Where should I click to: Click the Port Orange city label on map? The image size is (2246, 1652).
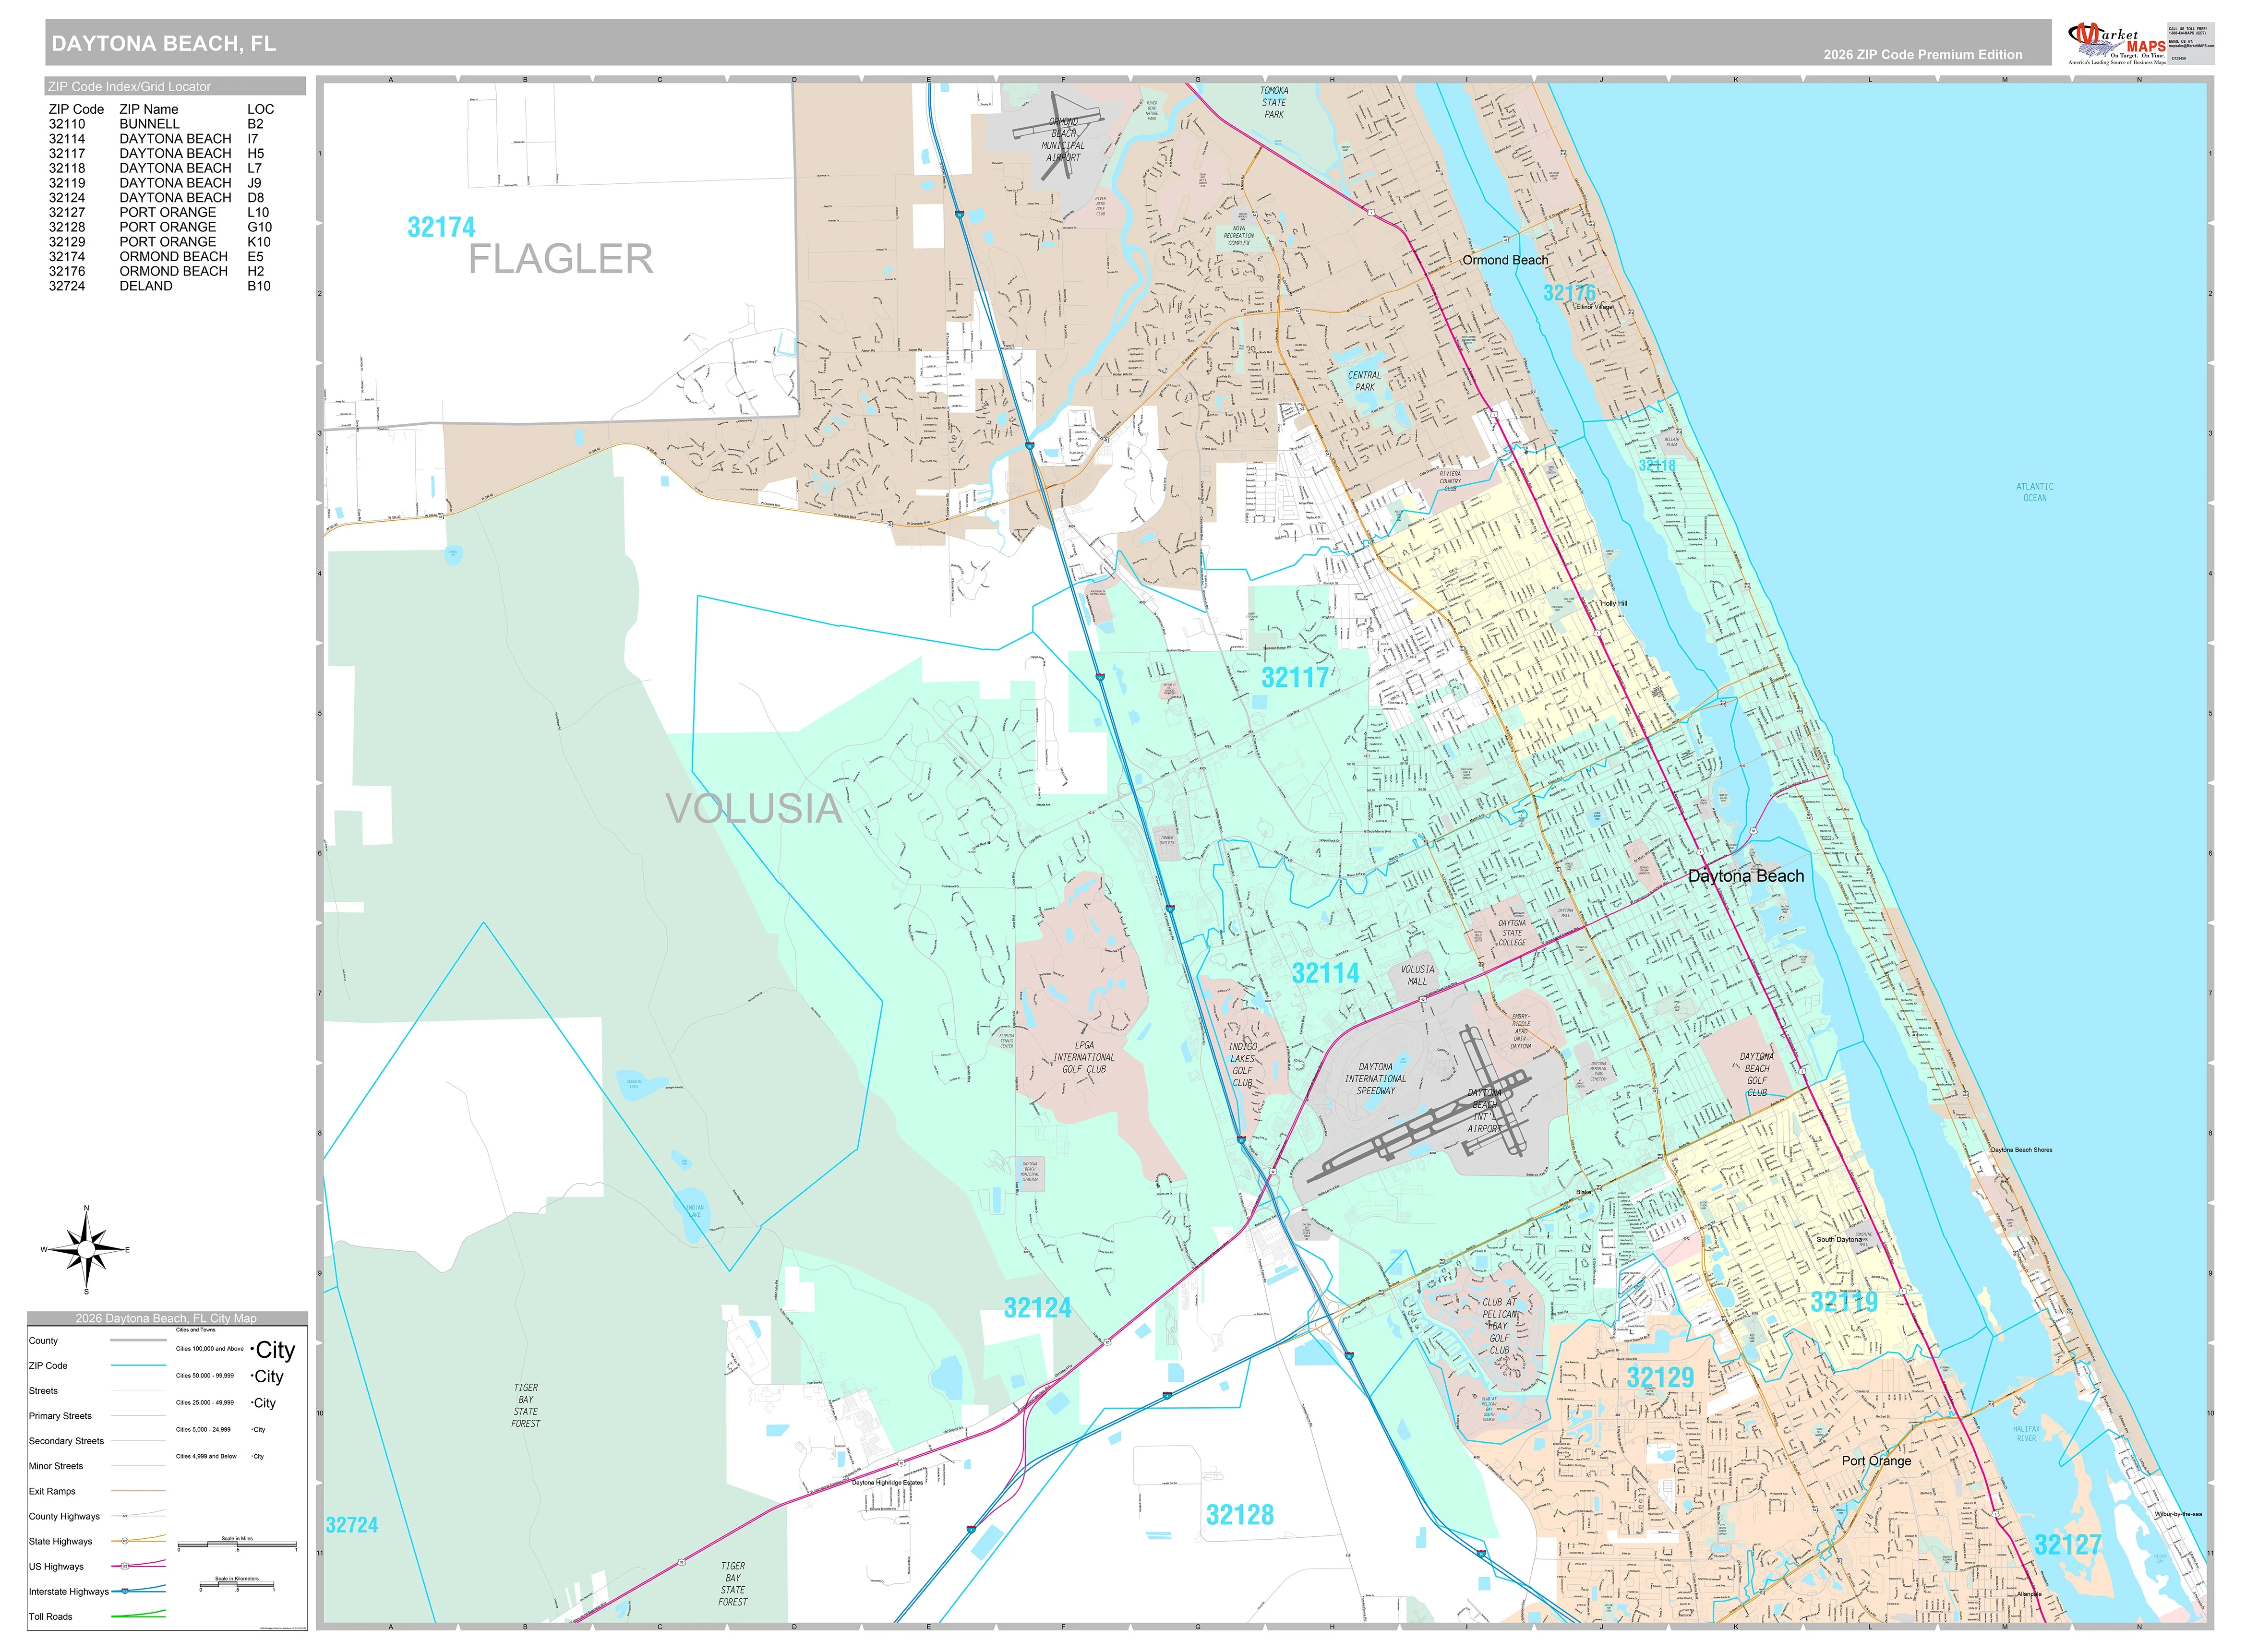click(1876, 1461)
